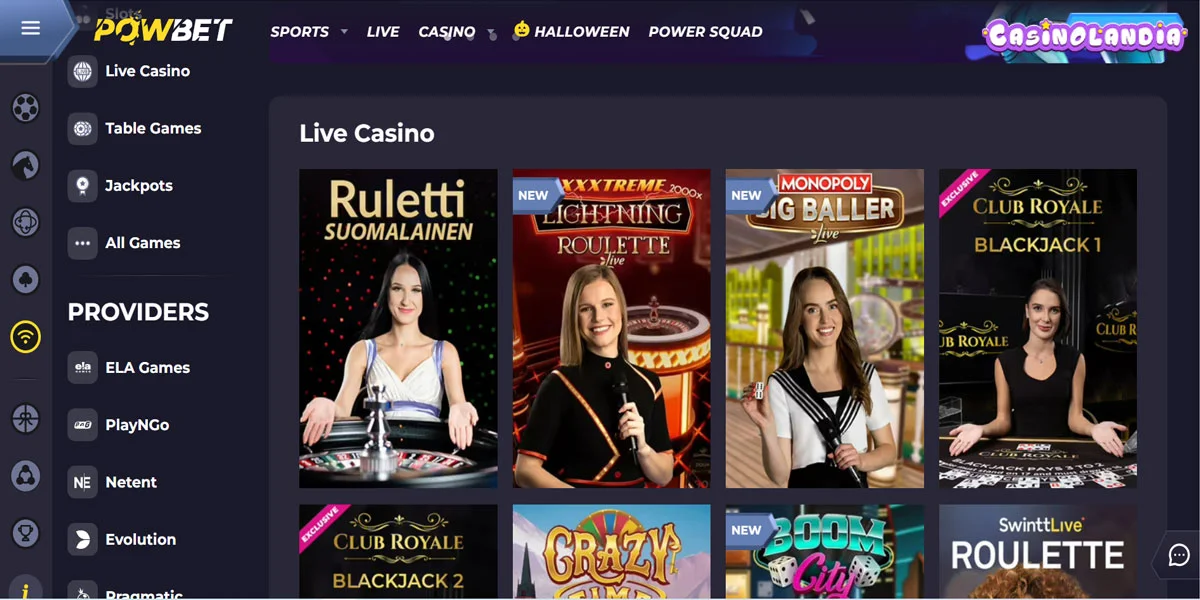Select the soccer ball sports icon
This screenshot has width=1200, height=600.
26,107
